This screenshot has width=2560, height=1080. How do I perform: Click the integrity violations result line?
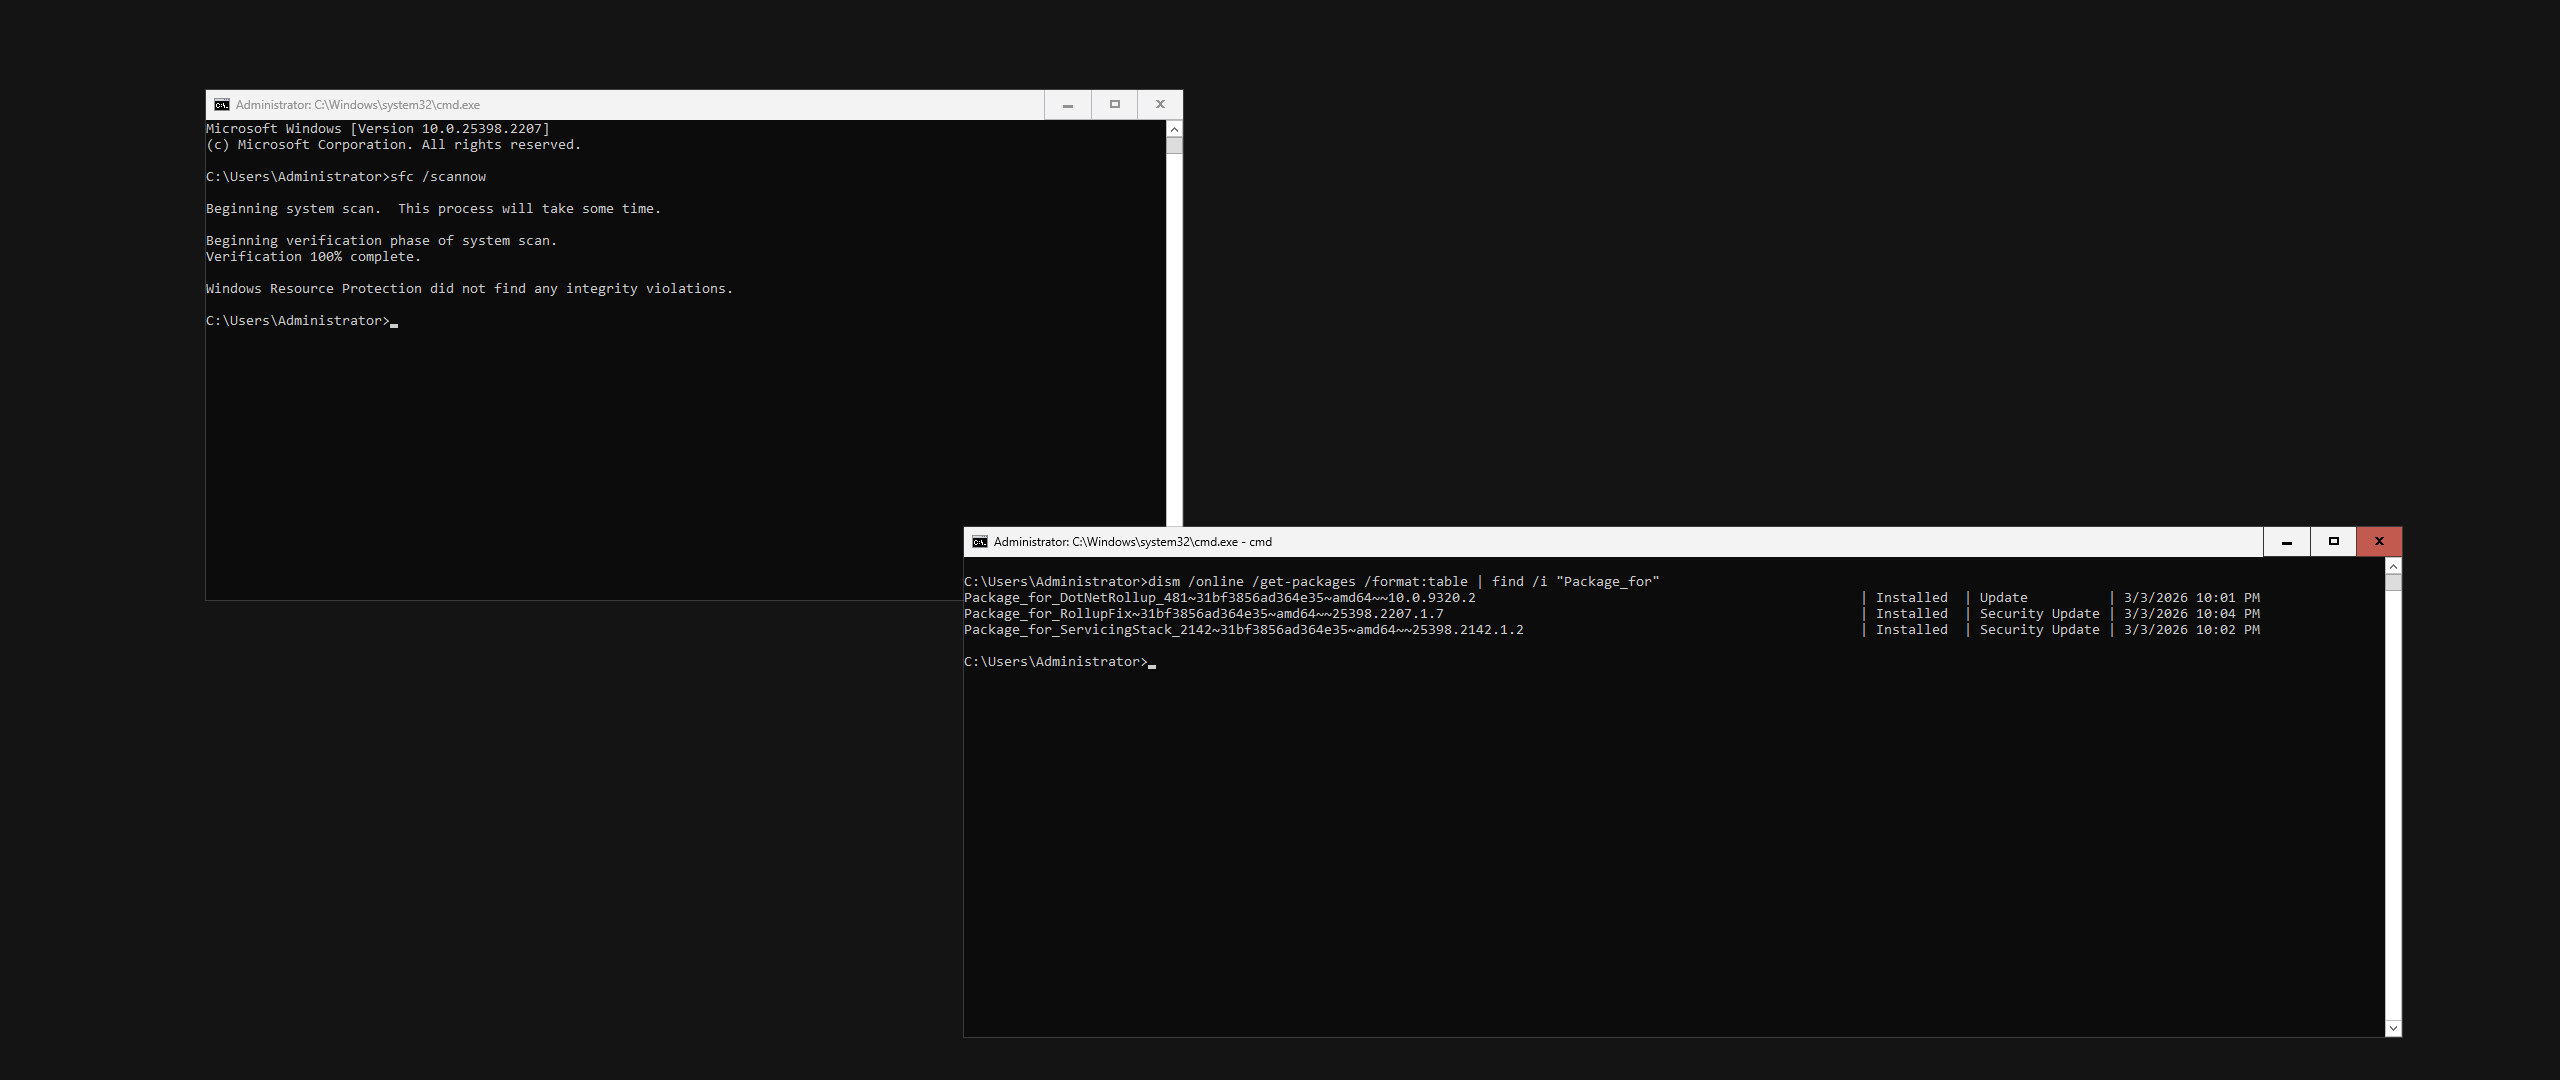[x=469, y=289]
